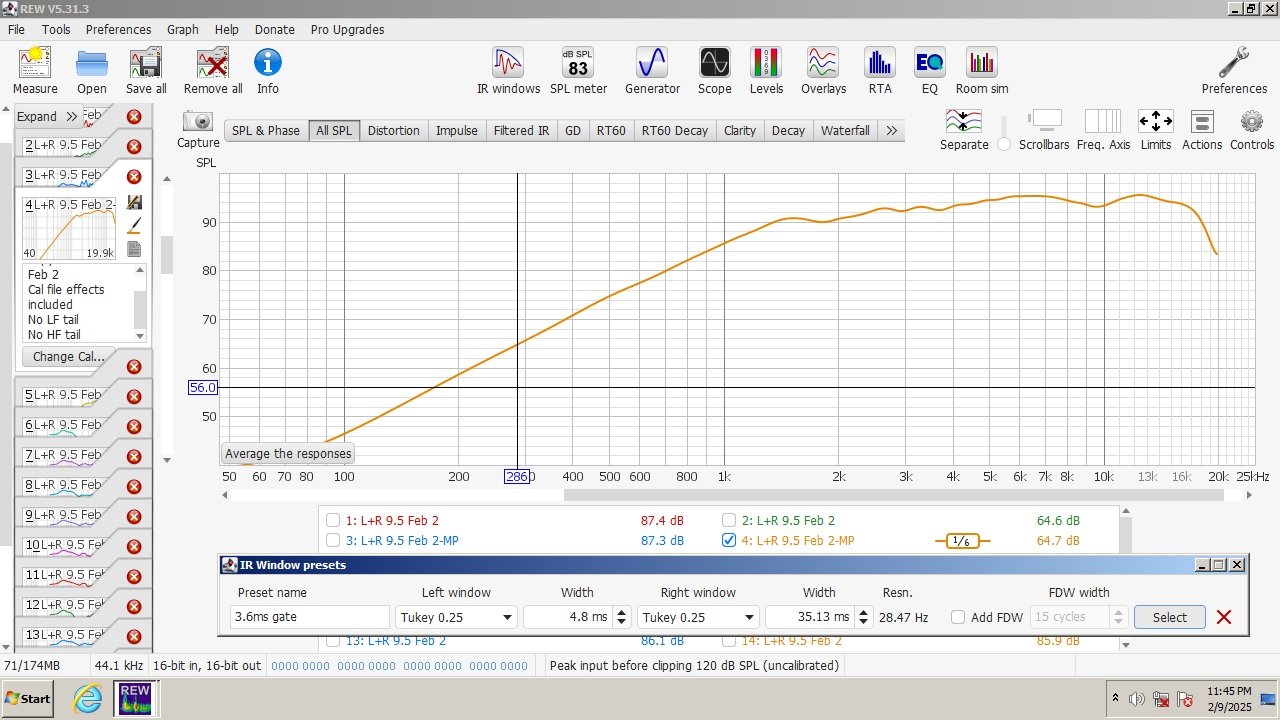The height and width of the screenshot is (720, 1280).
Task: Open the Overlays window
Action: coord(823,71)
